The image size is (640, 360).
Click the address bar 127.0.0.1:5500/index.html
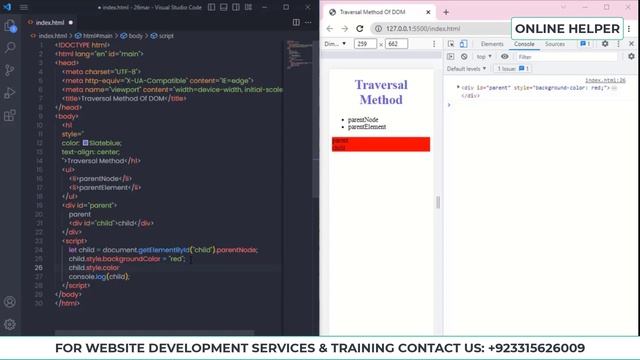(423, 29)
